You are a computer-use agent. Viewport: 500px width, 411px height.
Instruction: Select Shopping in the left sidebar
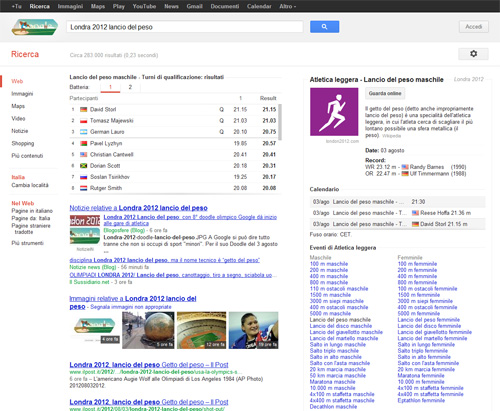point(23,143)
